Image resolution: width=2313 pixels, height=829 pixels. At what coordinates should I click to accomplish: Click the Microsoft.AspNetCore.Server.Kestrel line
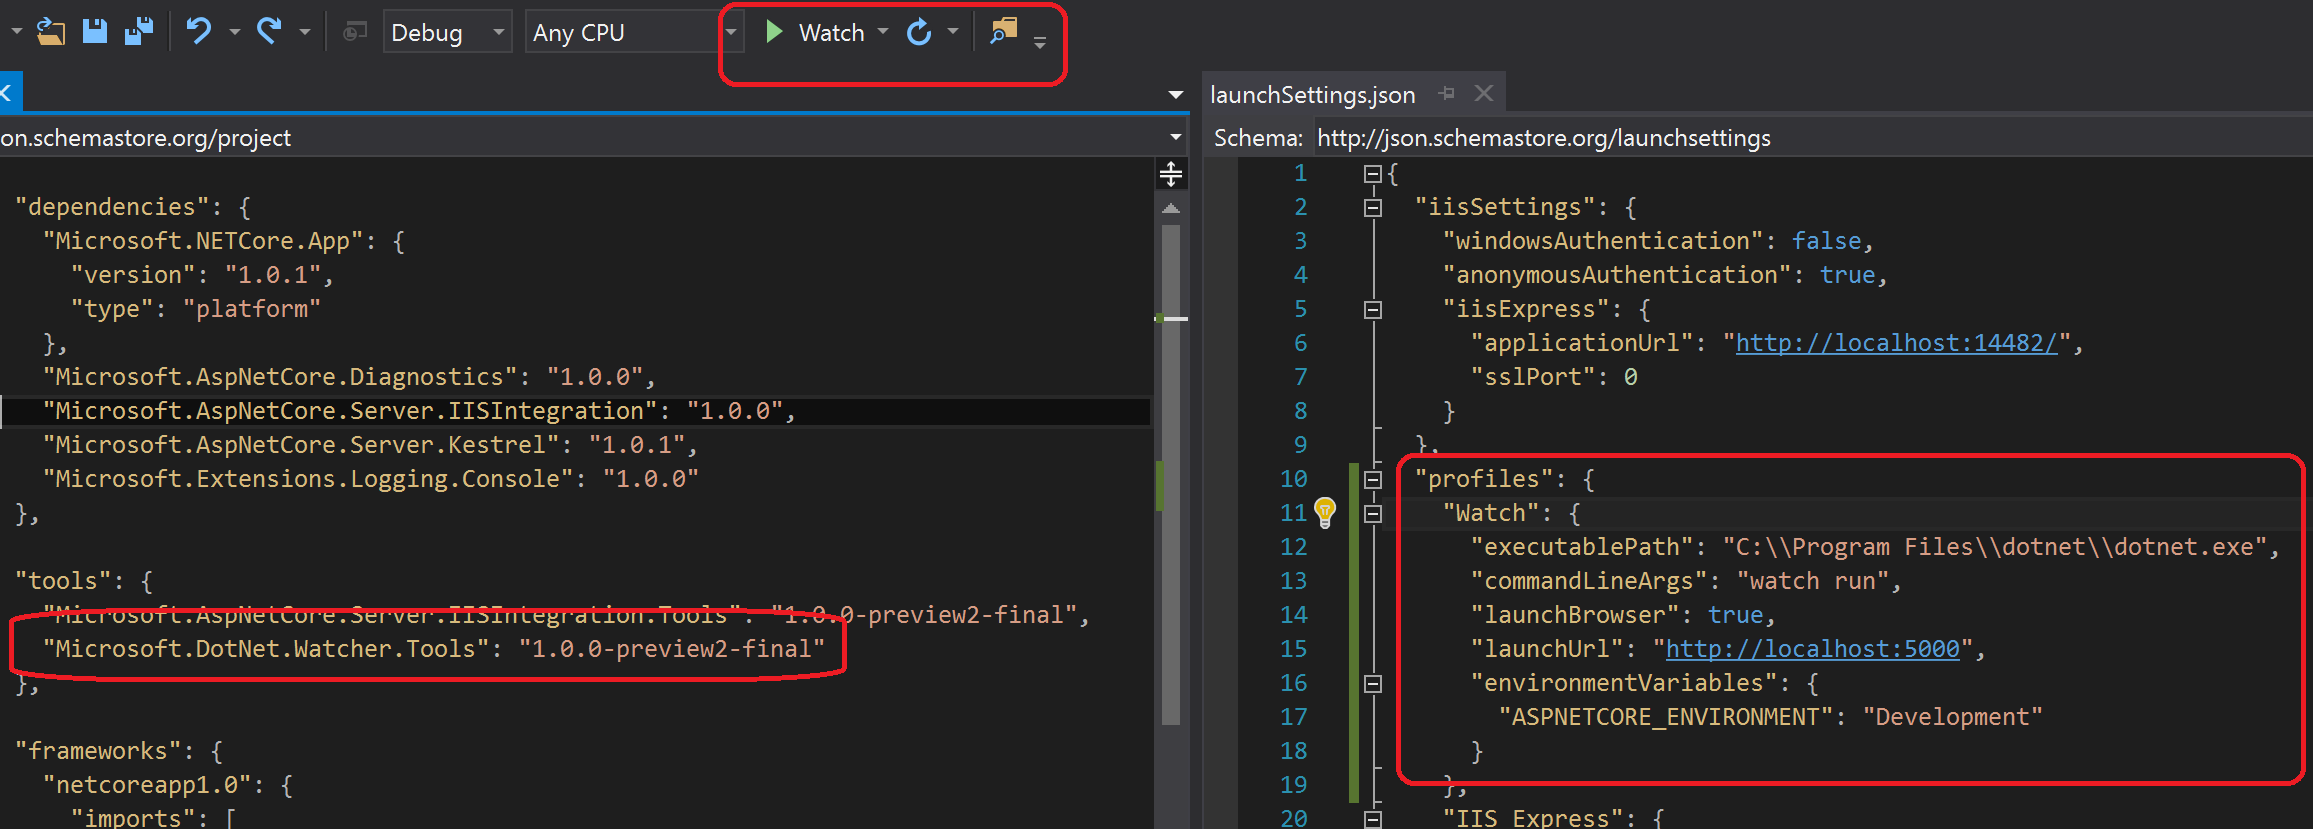click(370, 445)
